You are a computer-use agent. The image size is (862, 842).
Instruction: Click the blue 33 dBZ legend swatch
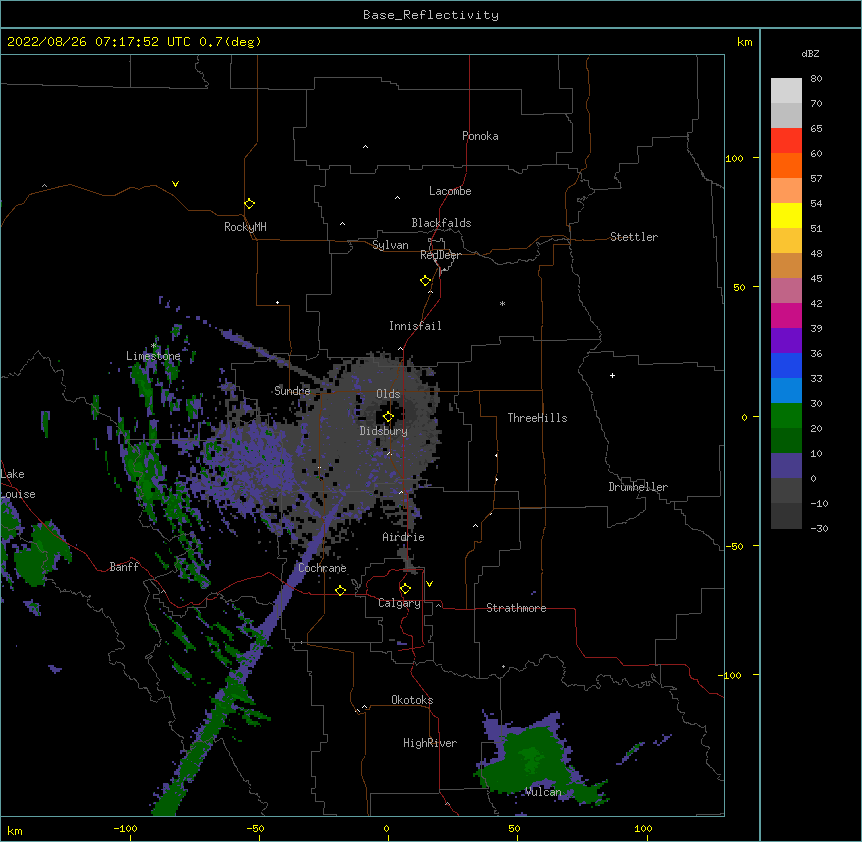pos(786,365)
